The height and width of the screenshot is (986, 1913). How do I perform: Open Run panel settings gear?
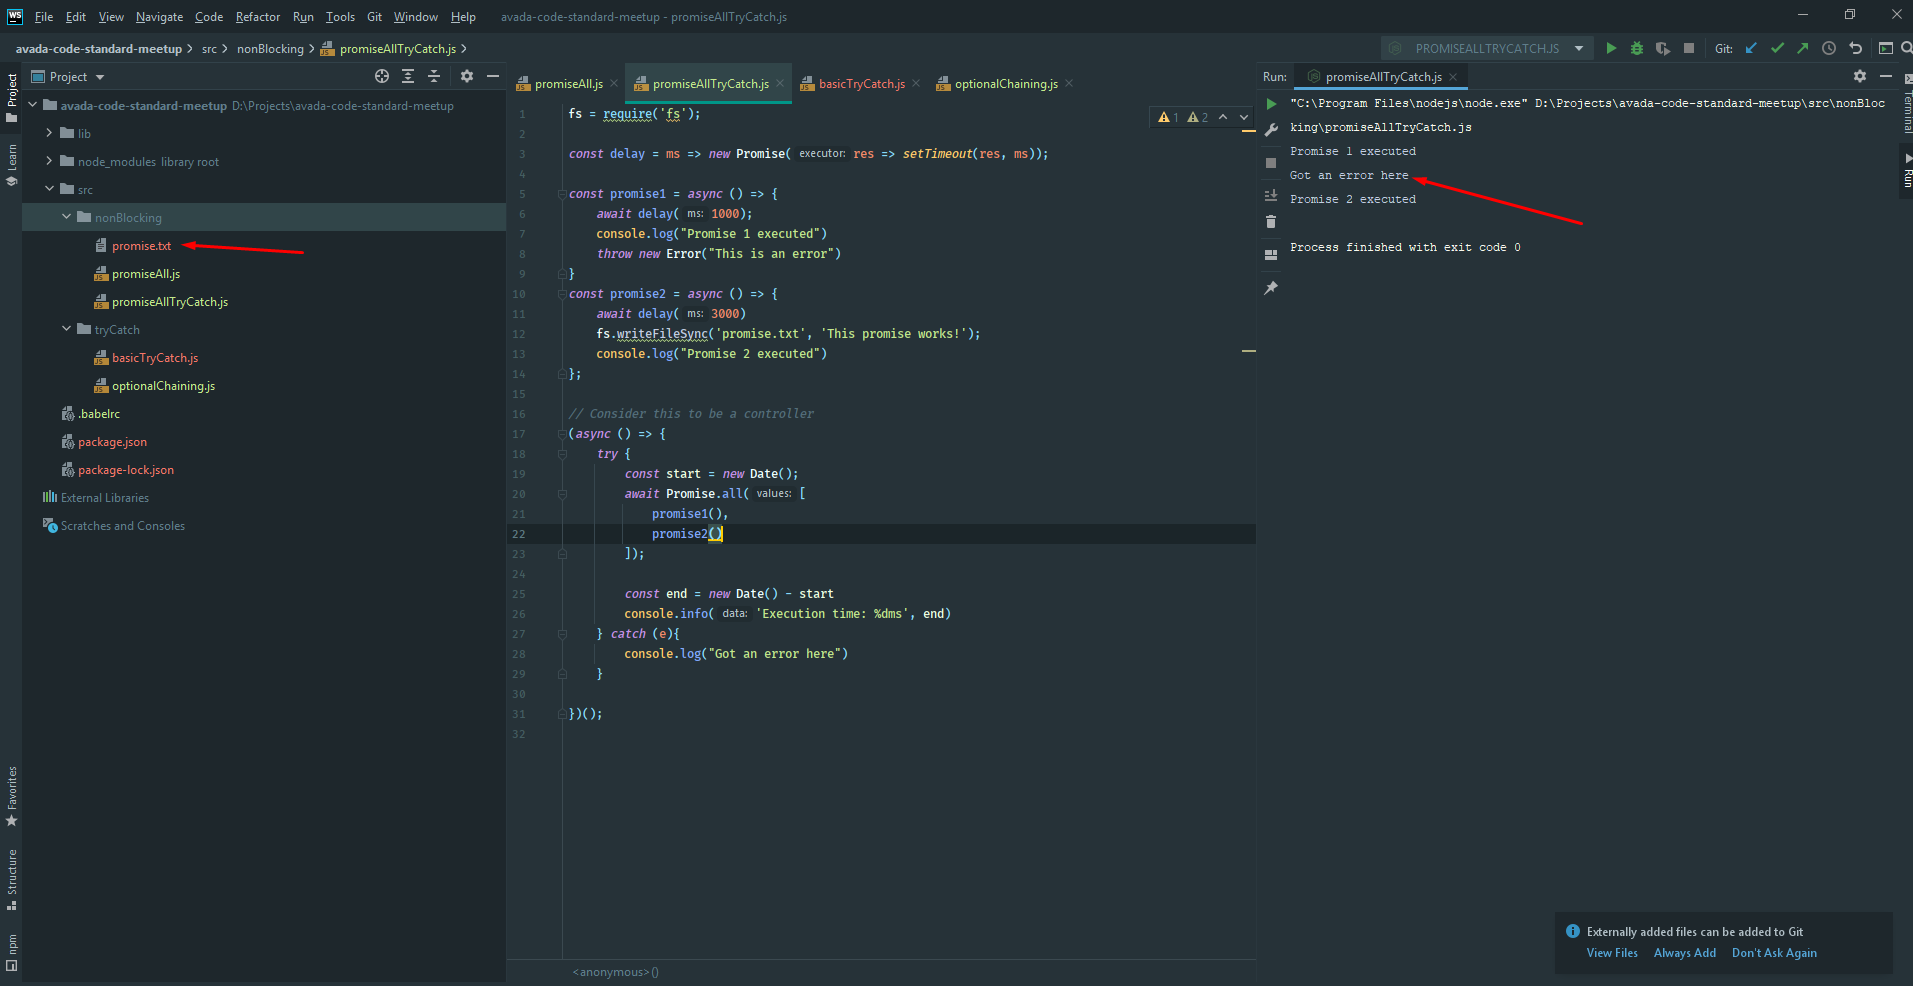(1860, 76)
